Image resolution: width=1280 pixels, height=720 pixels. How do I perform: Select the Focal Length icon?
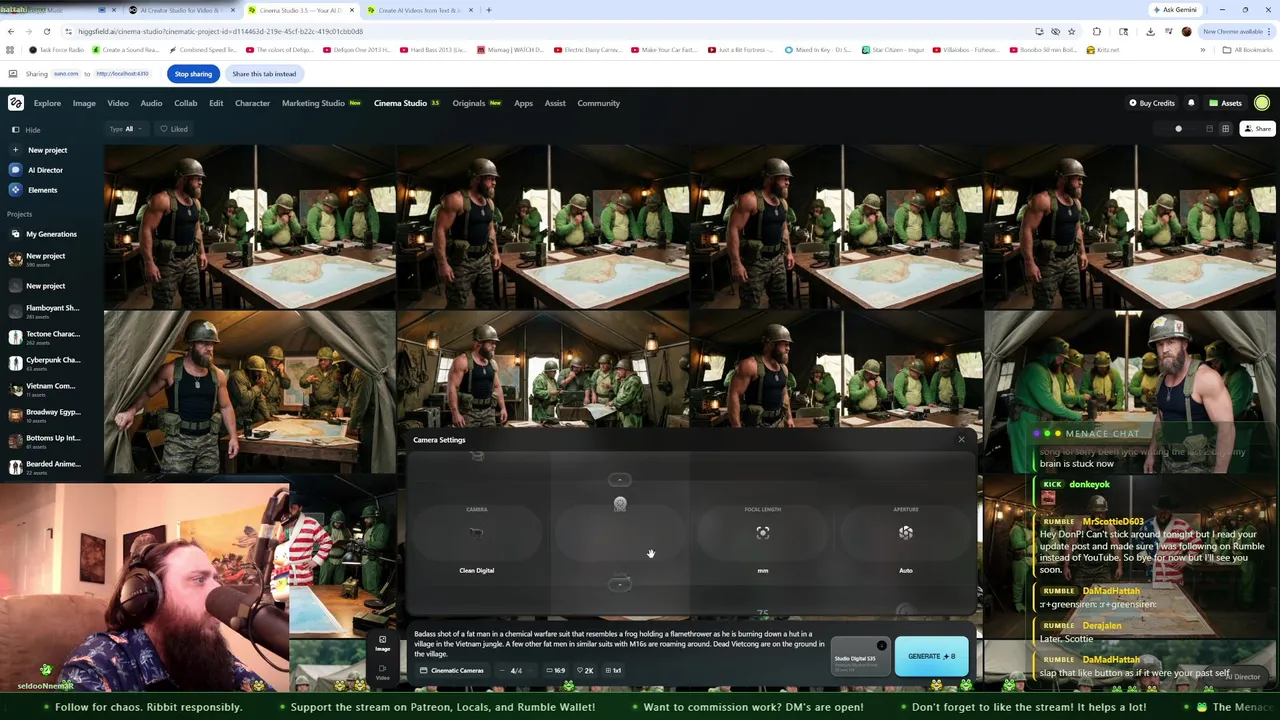click(763, 533)
